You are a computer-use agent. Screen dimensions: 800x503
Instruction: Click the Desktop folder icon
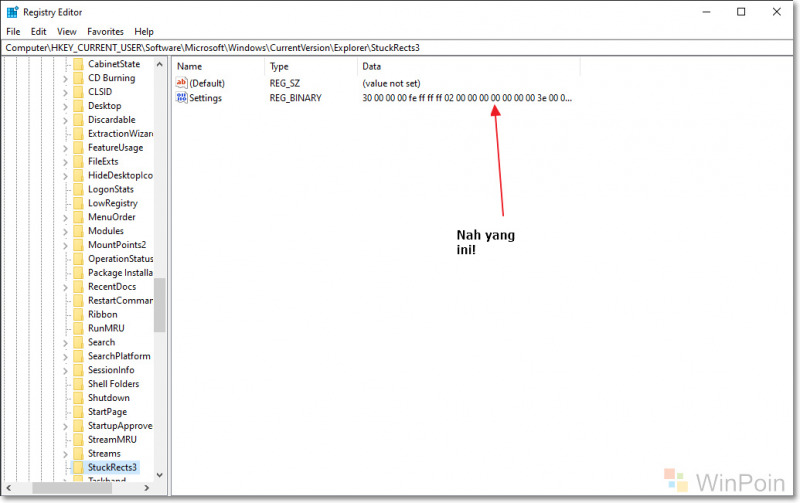[x=78, y=106]
